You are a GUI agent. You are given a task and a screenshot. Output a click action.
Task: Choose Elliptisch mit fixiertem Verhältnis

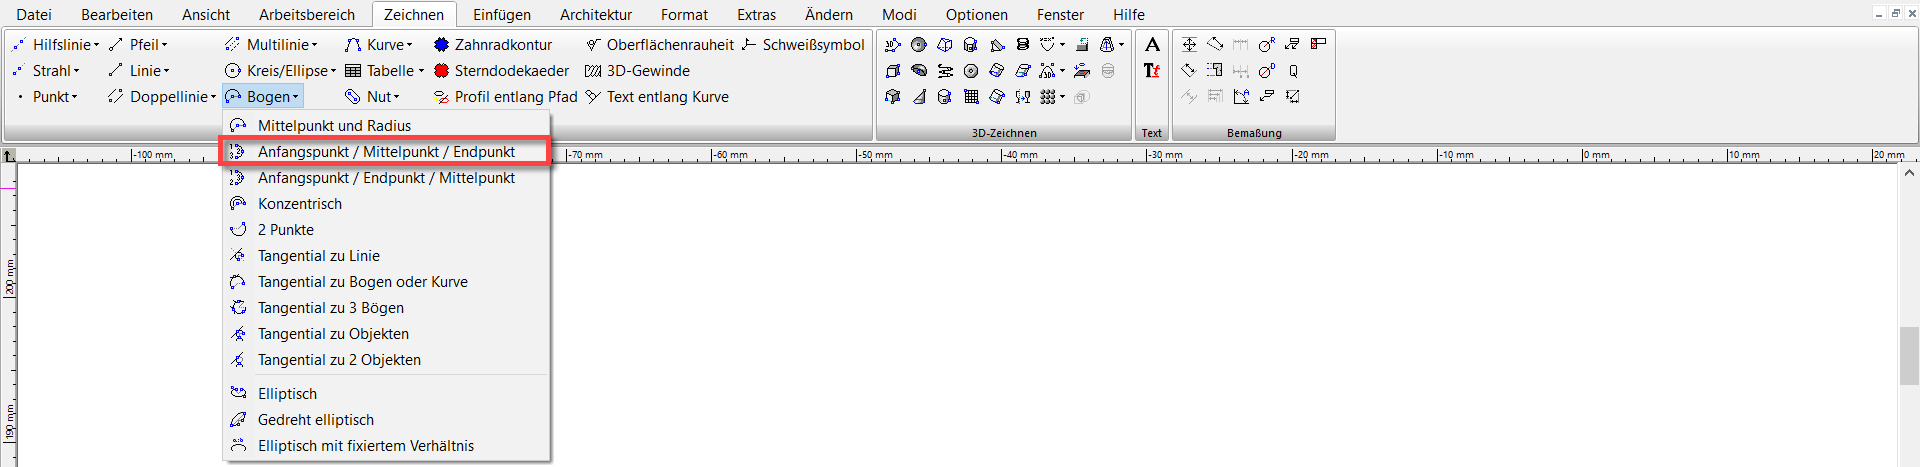click(x=386, y=446)
